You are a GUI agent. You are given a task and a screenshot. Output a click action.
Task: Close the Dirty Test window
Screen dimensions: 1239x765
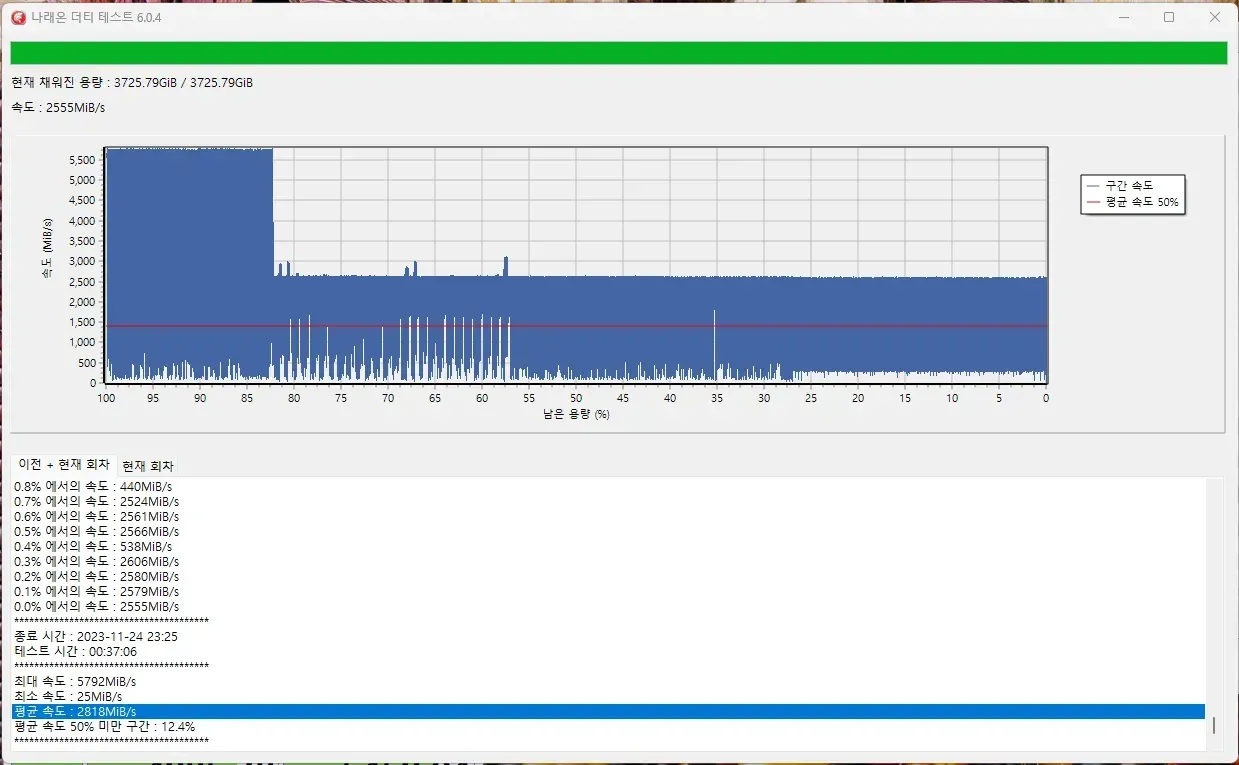tap(1215, 17)
